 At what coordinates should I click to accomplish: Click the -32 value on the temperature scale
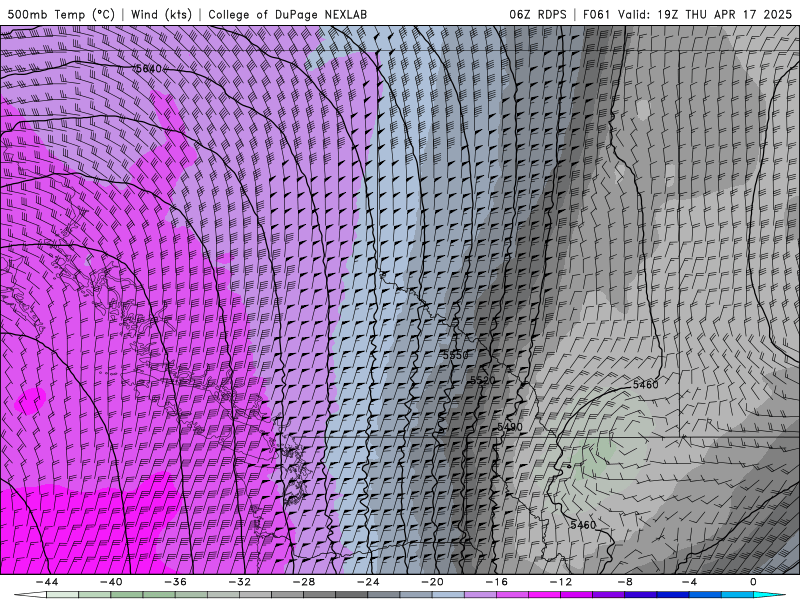240,582
